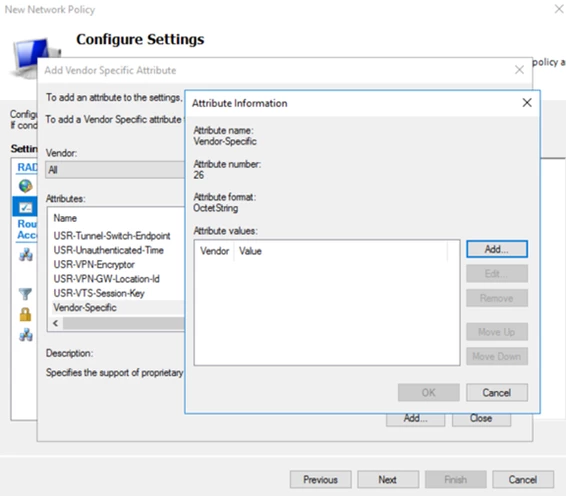Open the Vendor dropdown showing All
Viewport: 566px width, 496px height.
pyautogui.click(x=115, y=170)
